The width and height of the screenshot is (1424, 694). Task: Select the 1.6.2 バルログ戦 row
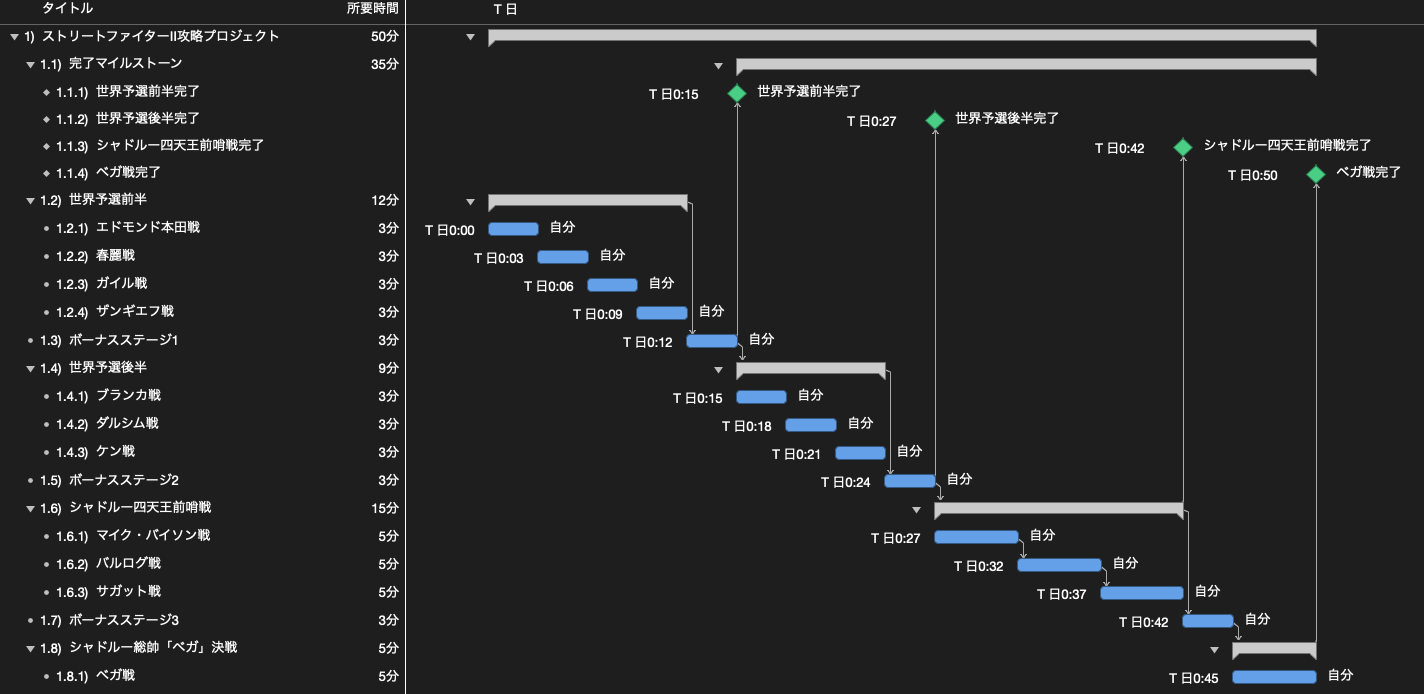coord(202,564)
